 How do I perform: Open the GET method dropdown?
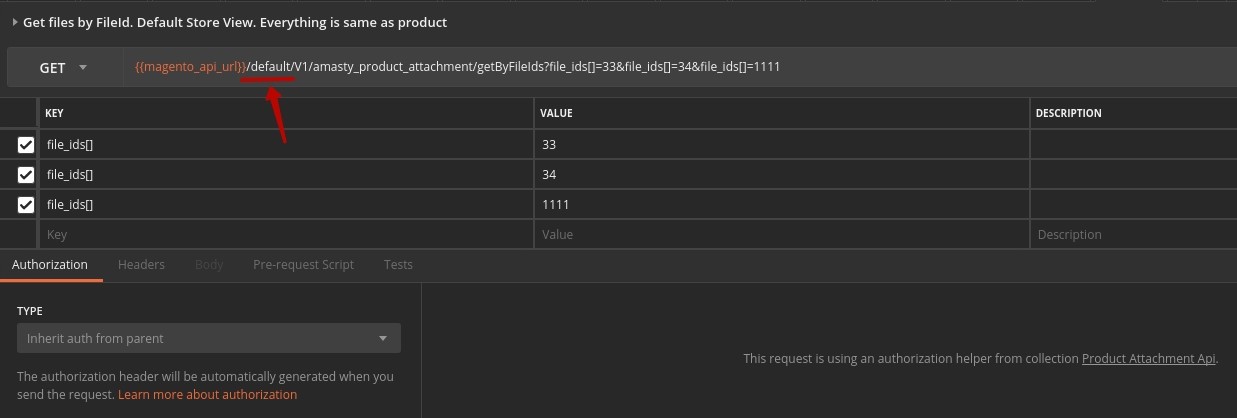tap(63, 68)
